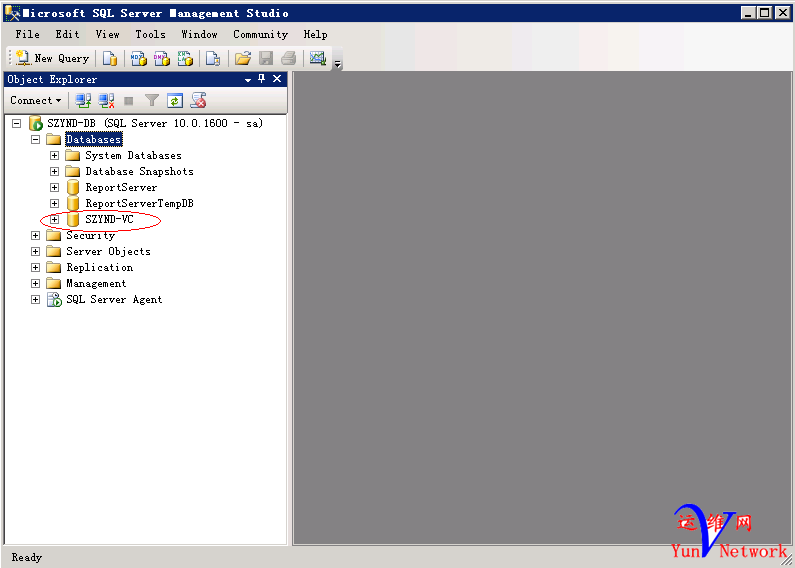Screen dimensions: 795x568
Task: Toggle Object Explorer auto-hide pin
Action: click(x=262, y=79)
